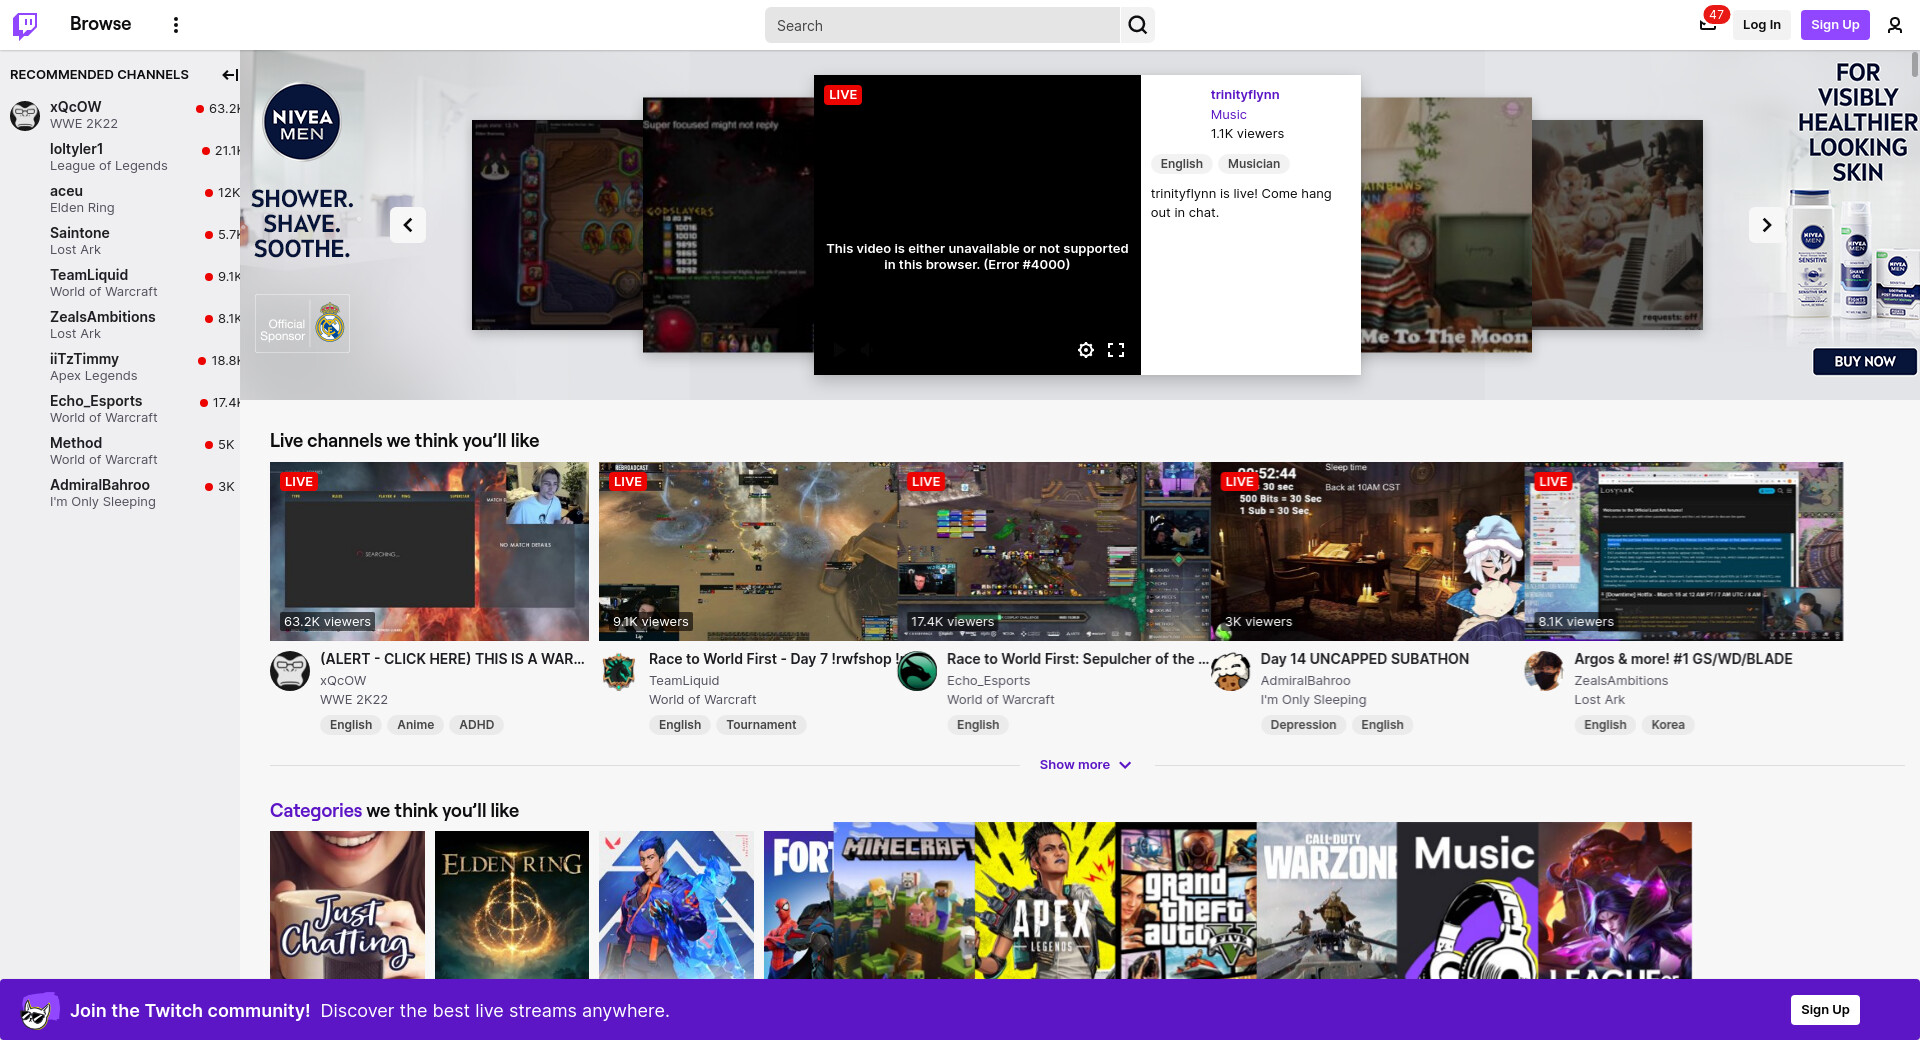
Task: Click the Log In button
Action: tap(1761, 25)
